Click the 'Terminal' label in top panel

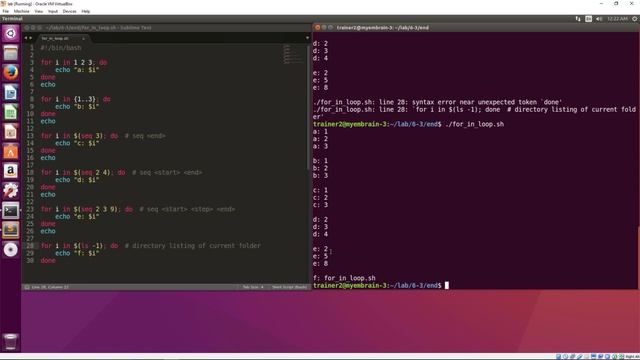coord(12,19)
